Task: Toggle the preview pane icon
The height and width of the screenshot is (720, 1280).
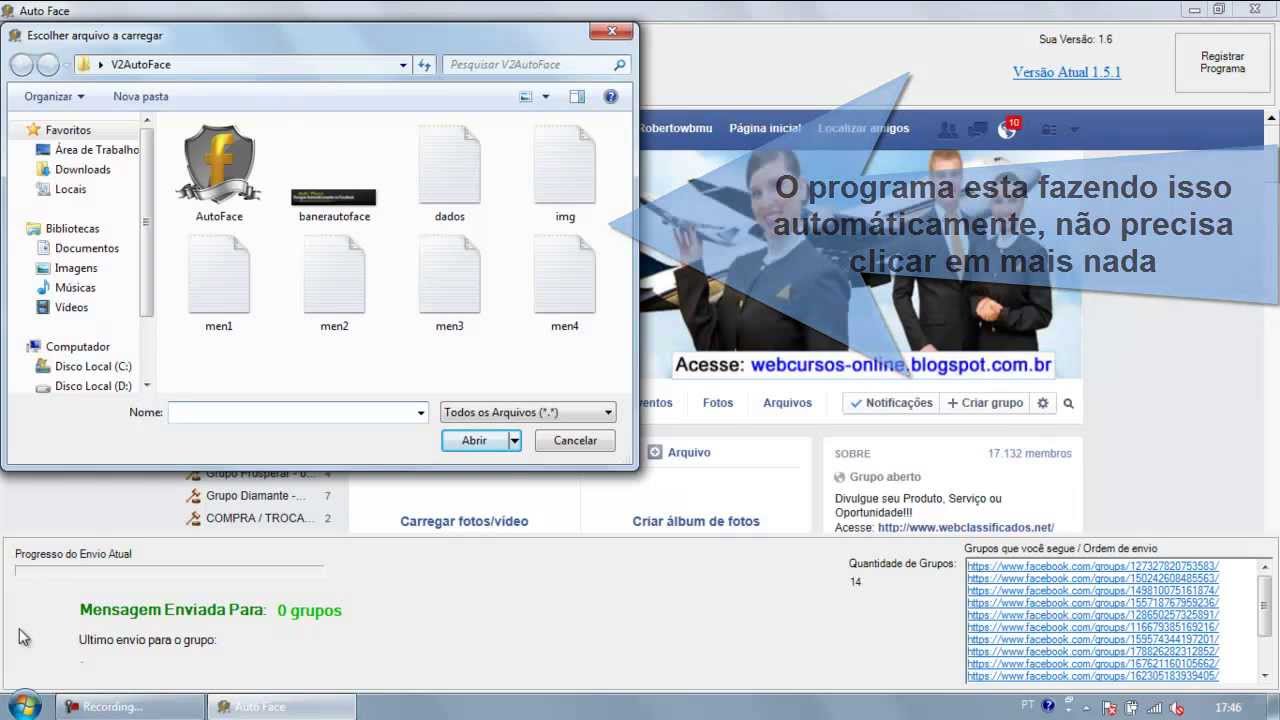Action: coord(577,97)
